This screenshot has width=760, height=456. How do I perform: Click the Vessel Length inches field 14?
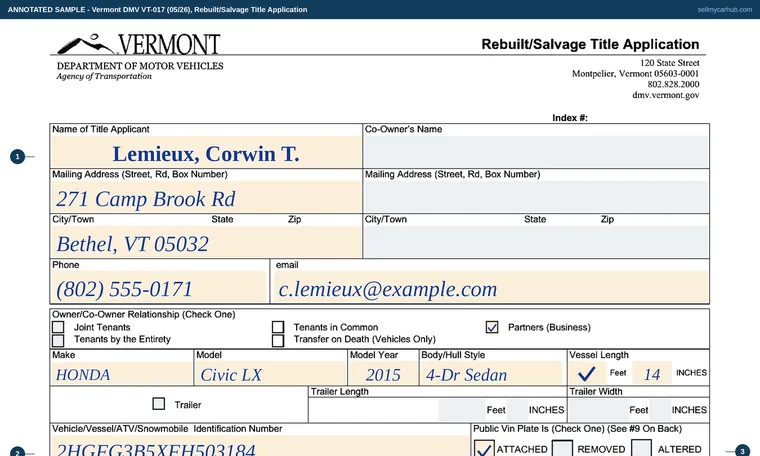(x=652, y=373)
